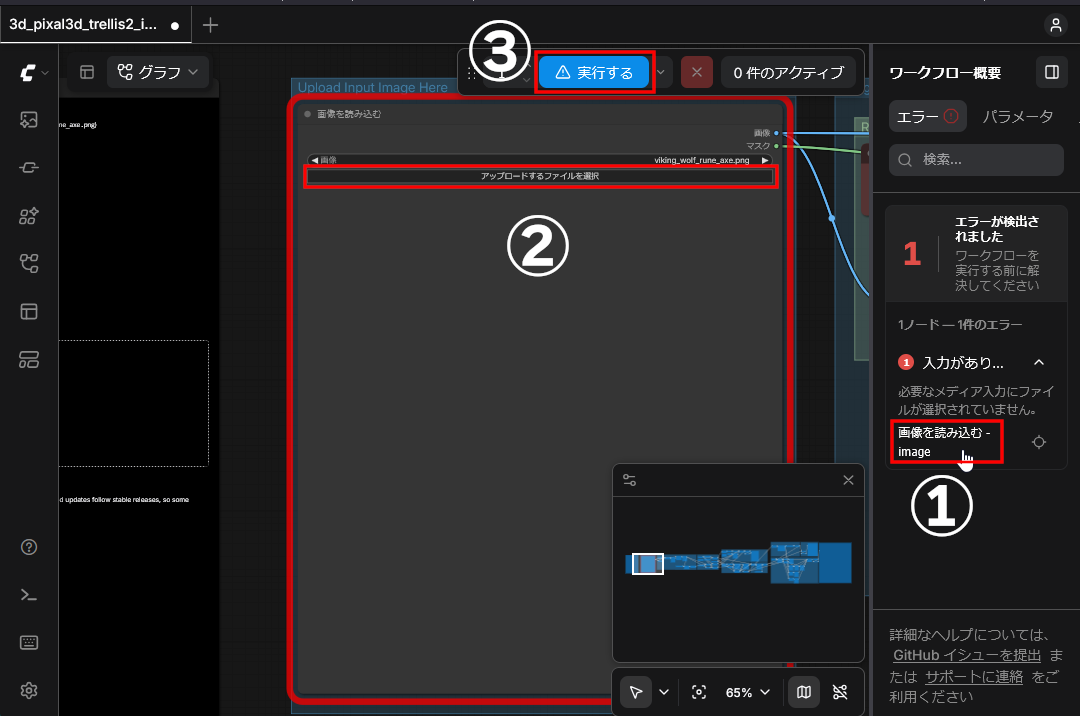Open the 65% zoom dropdown
The image size is (1080, 716).
pos(747,693)
